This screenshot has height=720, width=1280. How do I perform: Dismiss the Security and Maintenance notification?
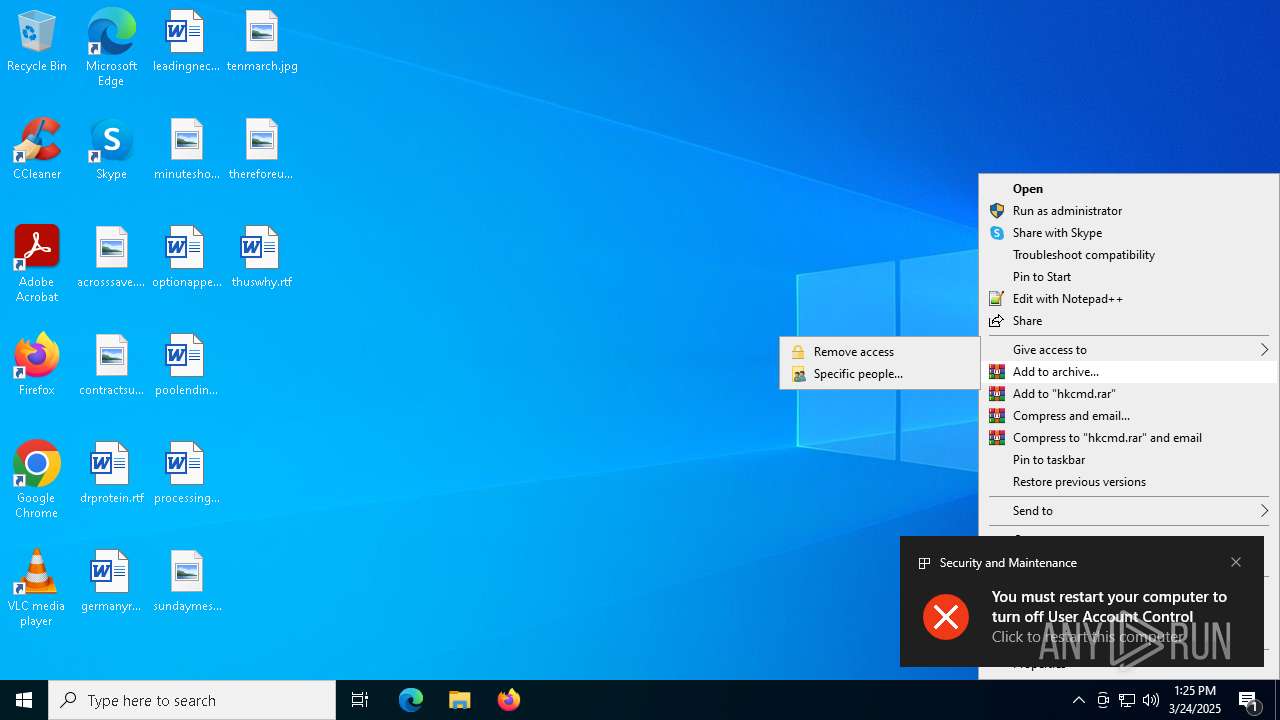tap(1236, 562)
